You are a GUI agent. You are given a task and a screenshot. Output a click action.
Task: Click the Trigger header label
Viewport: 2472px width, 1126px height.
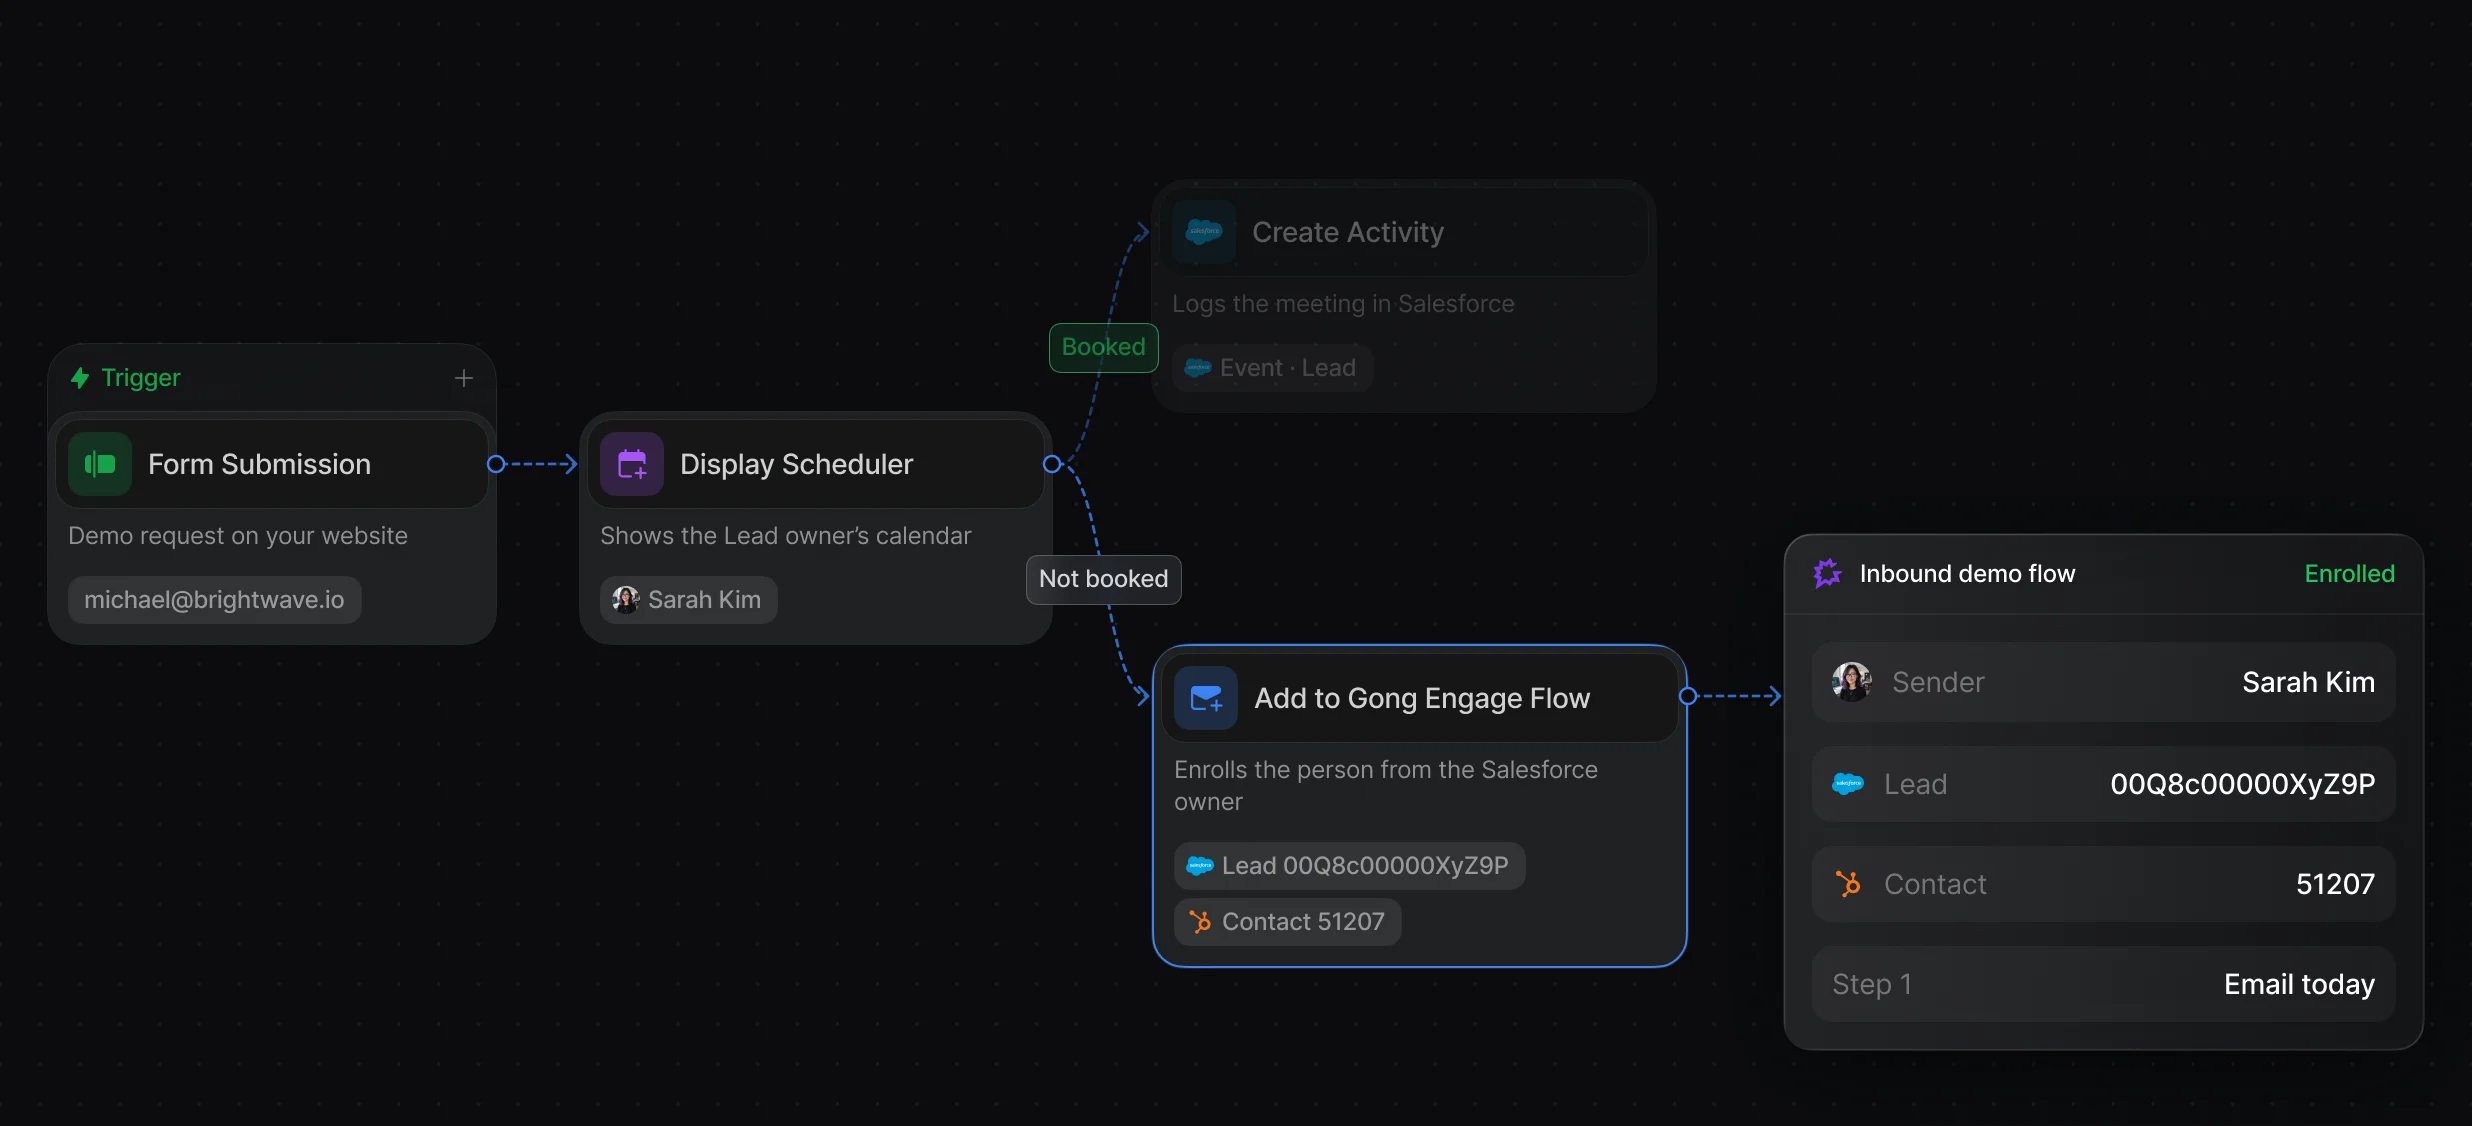[x=141, y=378]
